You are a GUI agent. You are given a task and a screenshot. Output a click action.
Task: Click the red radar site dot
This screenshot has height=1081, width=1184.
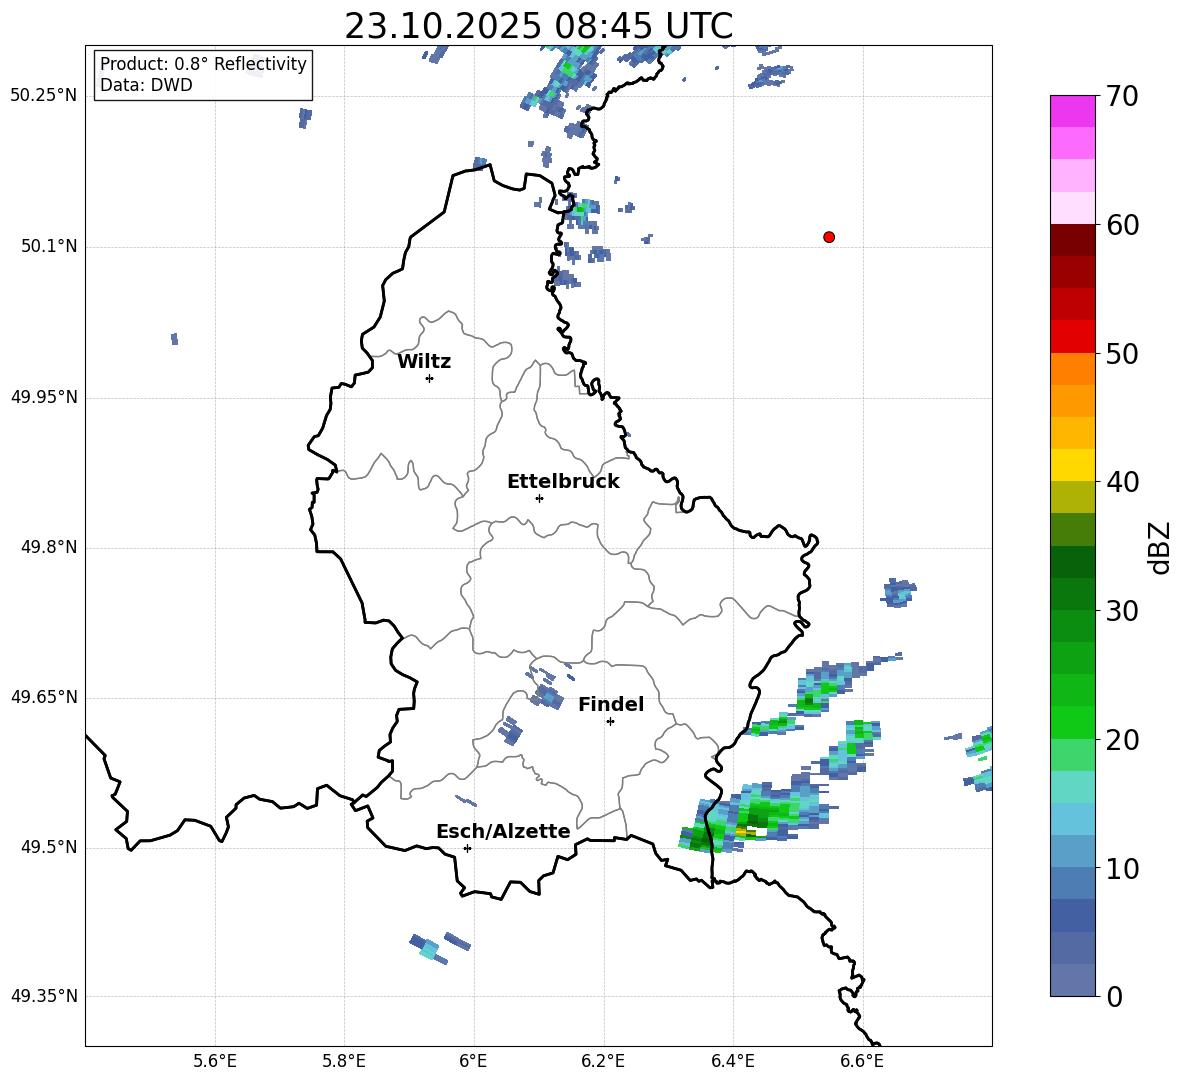pyautogui.click(x=829, y=237)
